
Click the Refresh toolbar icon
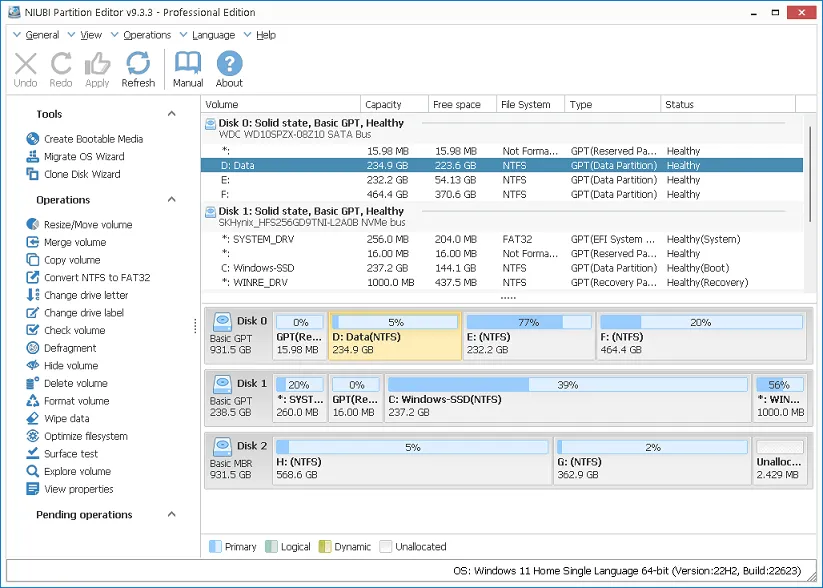pos(138,68)
